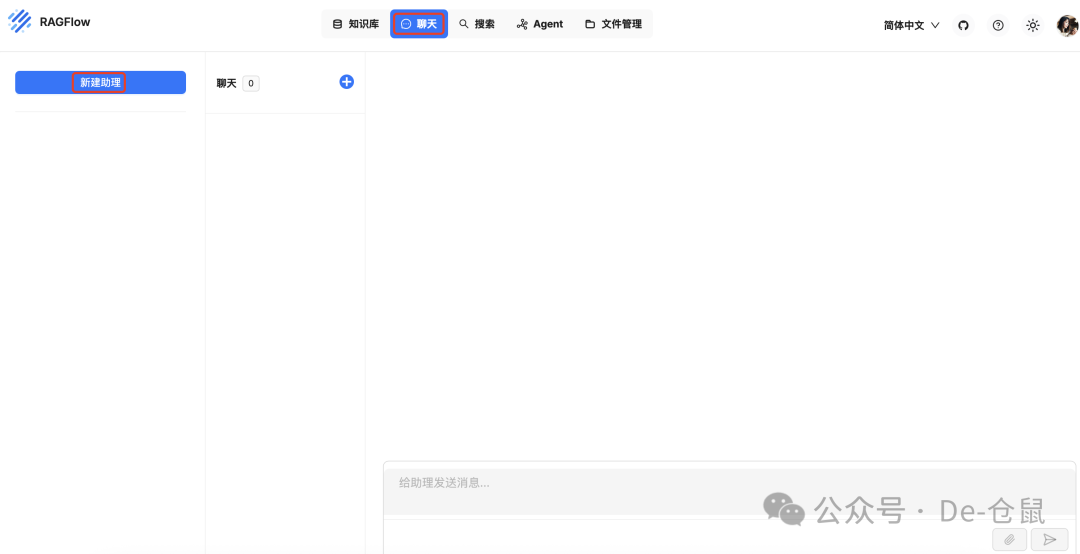Click the 新建助理 button
The width and height of the screenshot is (1080, 554).
pos(101,83)
